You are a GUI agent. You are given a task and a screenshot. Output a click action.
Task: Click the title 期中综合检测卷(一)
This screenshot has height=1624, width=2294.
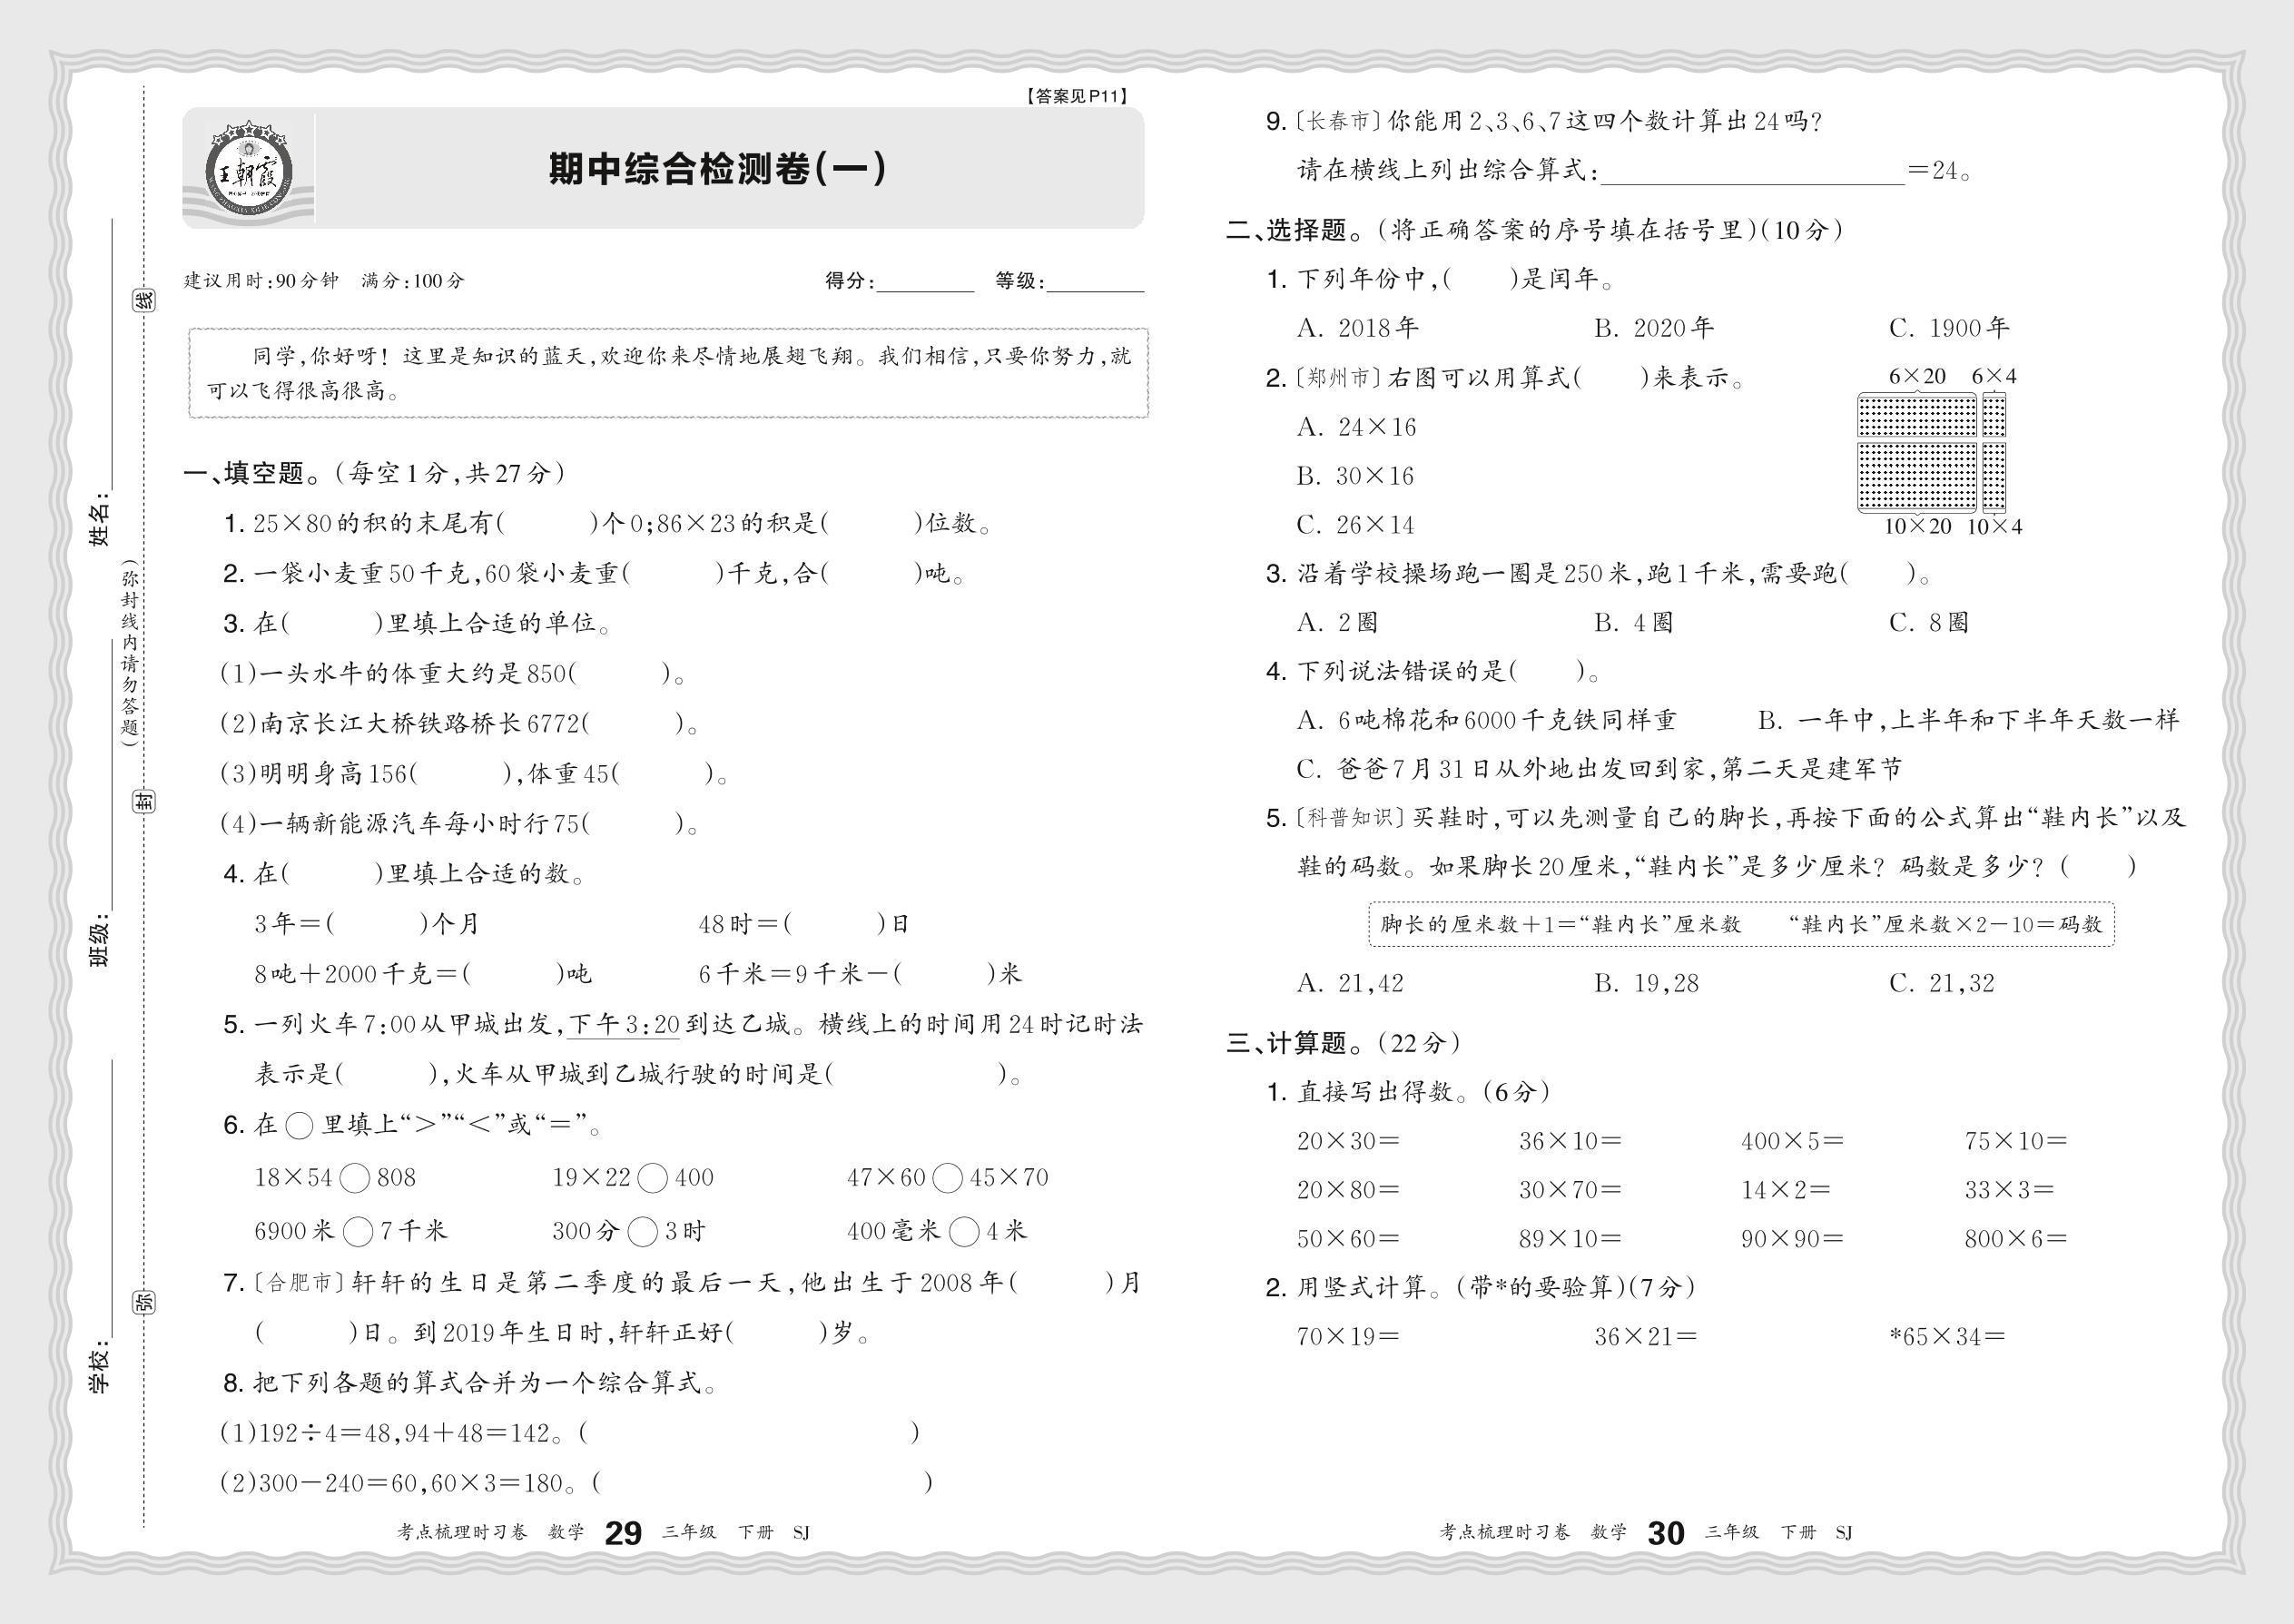coord(717,169)
